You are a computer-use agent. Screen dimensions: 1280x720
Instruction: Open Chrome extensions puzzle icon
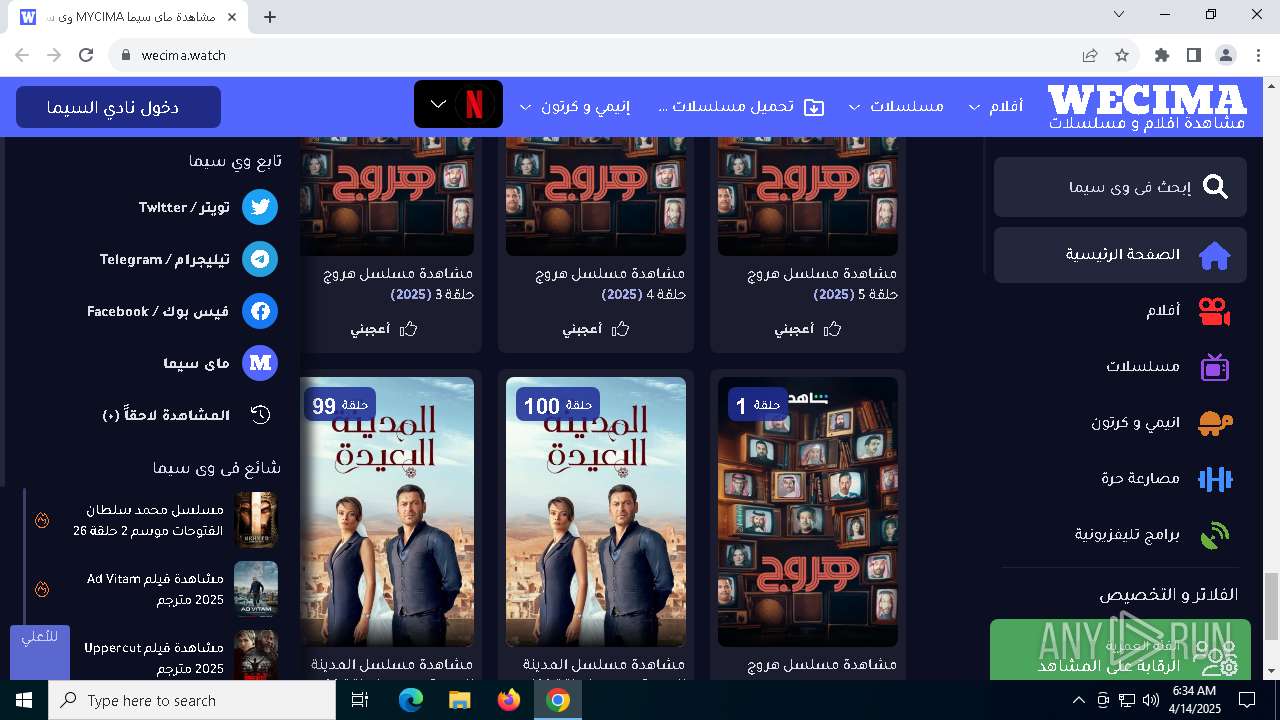1162,55
